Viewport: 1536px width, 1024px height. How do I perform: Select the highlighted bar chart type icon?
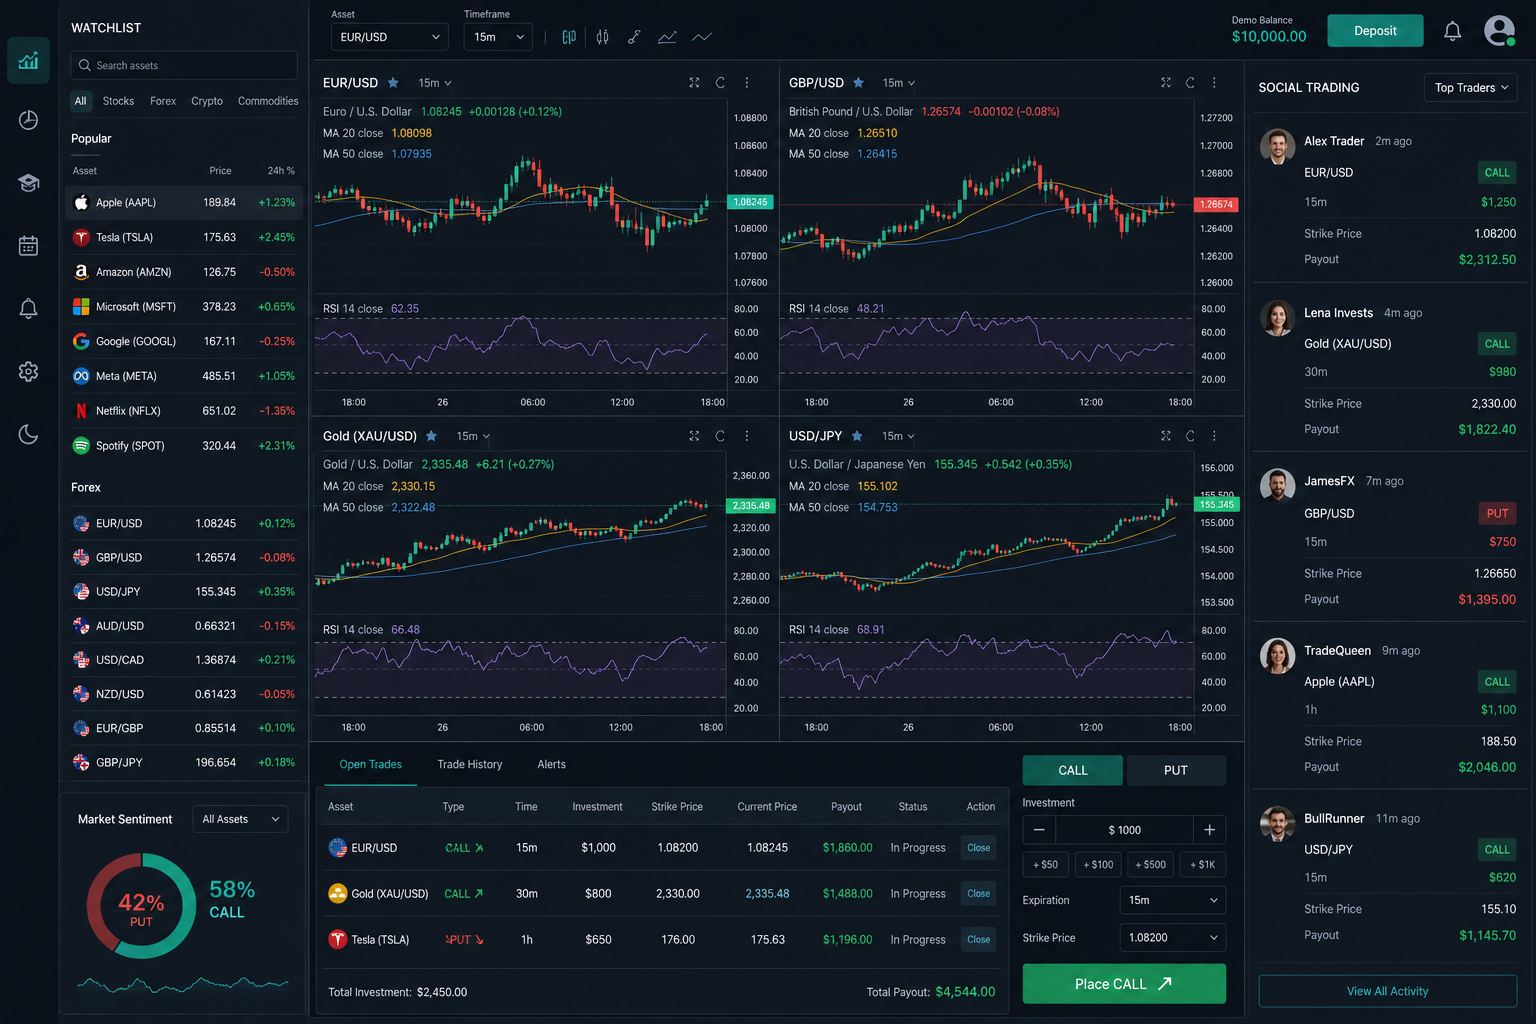click(x=569, y=37)
